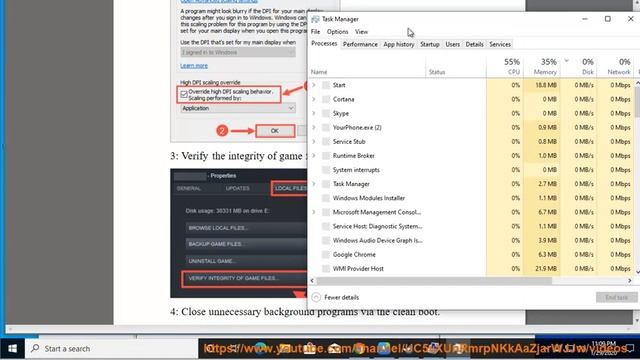Click the Task Manager process row icon
The image size is (640, 360).
coord(326,184)
